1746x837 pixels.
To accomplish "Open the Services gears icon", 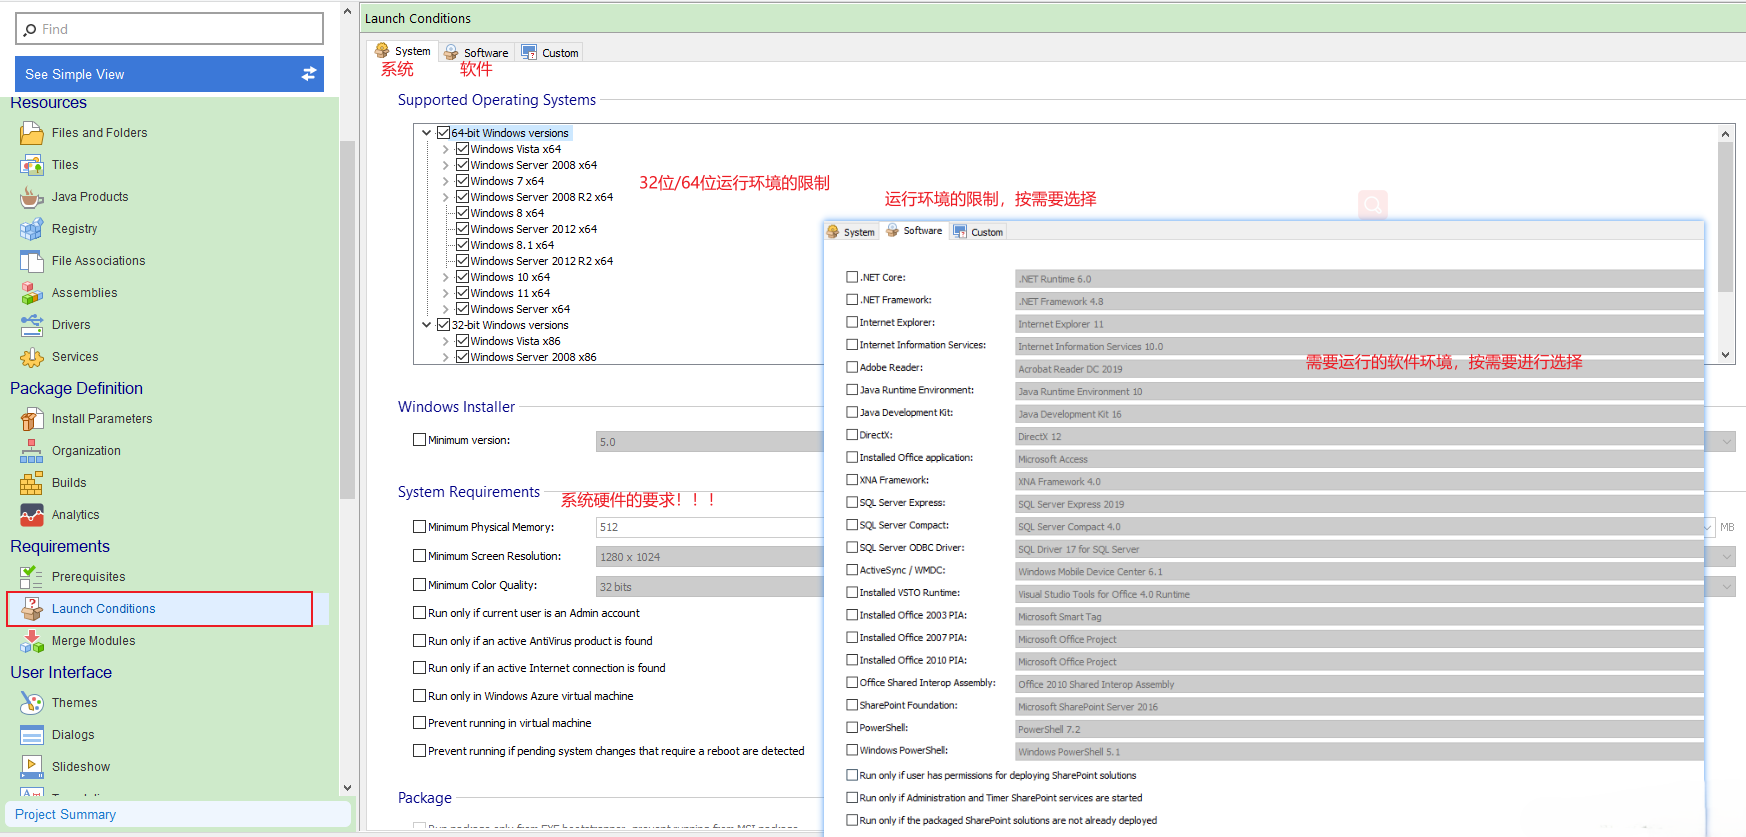I will click(32, 357).
